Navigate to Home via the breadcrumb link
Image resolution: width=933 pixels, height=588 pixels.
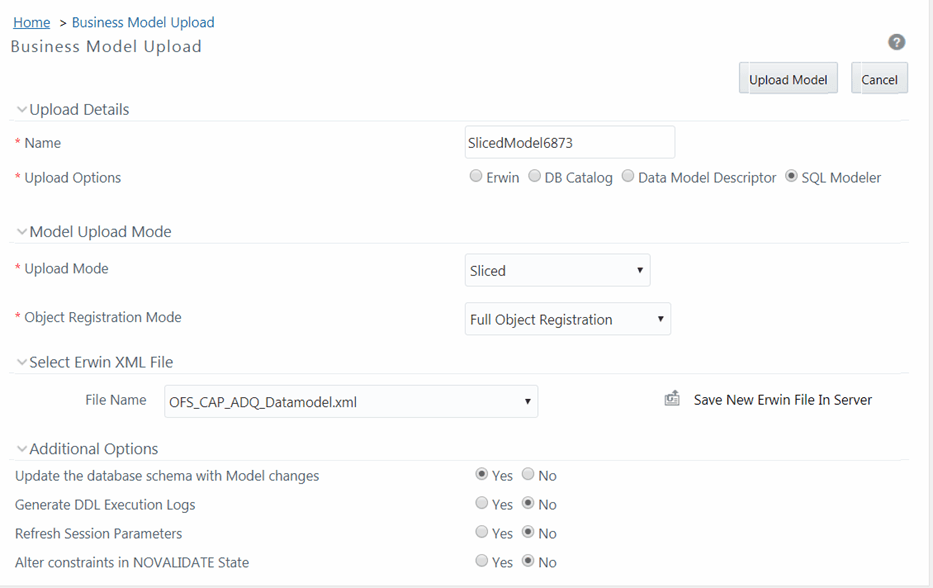click(x=30, y=22)
